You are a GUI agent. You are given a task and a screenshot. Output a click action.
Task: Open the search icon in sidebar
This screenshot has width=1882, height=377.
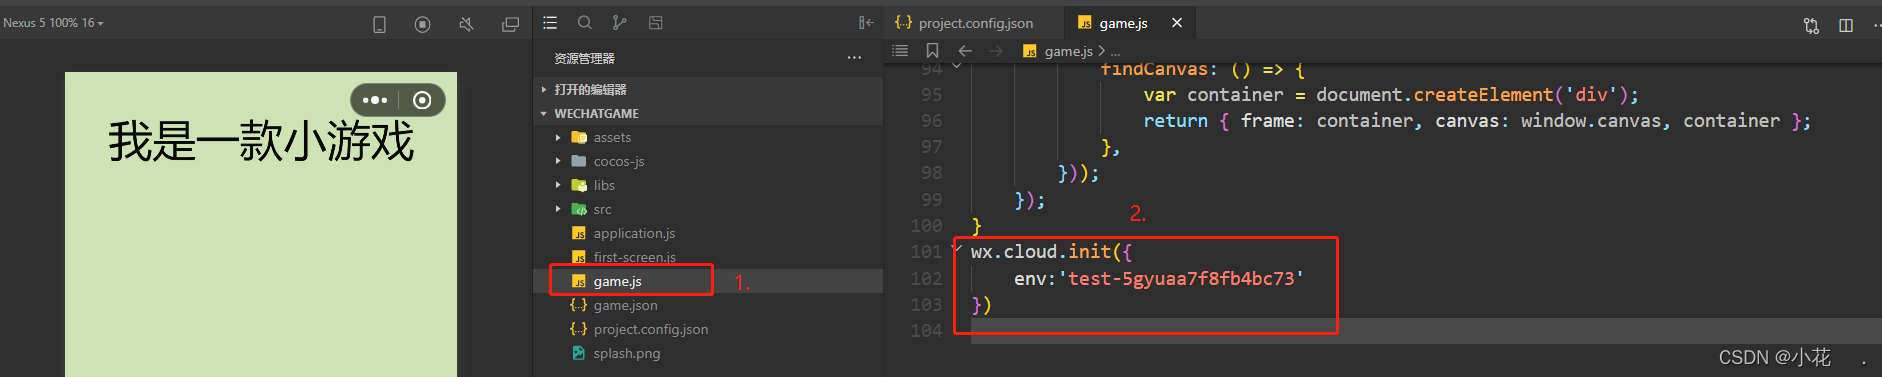click(585, 22)
